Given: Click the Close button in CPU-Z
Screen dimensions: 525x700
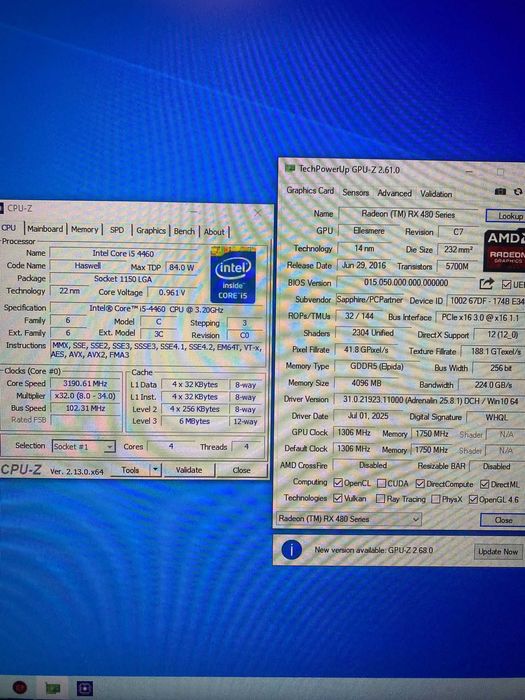Looking at the screenshot, I should coord(242,470).
